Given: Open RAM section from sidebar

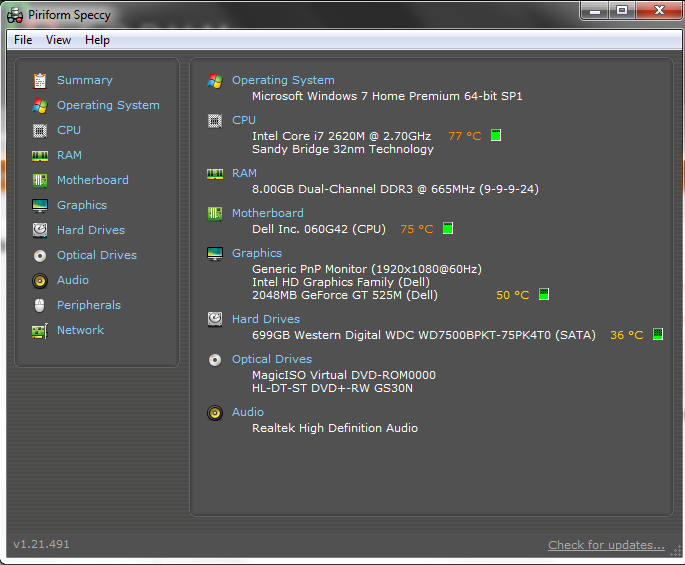Looking at the screenshot, I should click(69, 155).
